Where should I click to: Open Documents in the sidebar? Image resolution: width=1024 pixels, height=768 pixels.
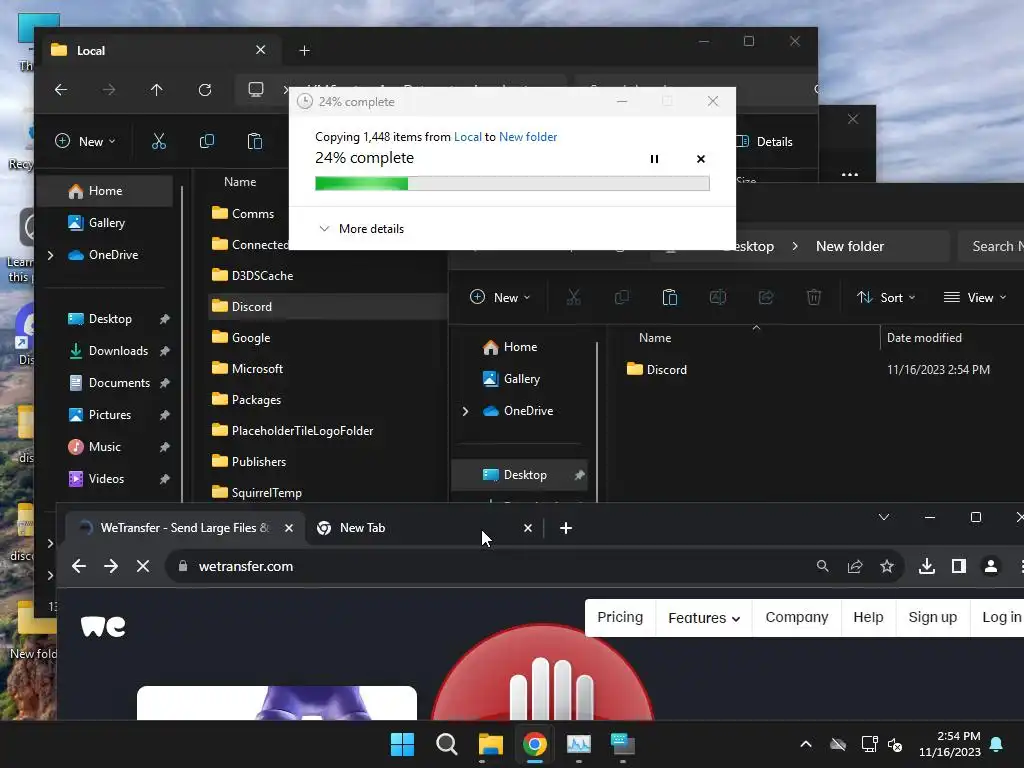[108, 383]
